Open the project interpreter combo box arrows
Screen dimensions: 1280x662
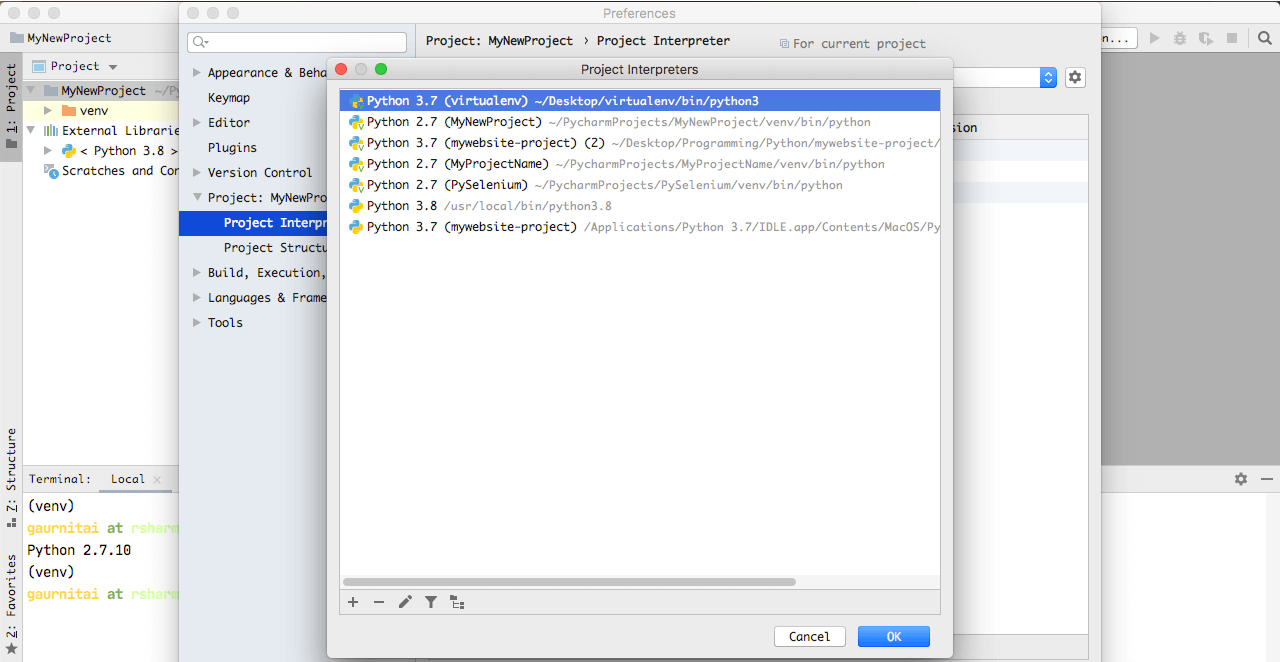click(1048, 77)
